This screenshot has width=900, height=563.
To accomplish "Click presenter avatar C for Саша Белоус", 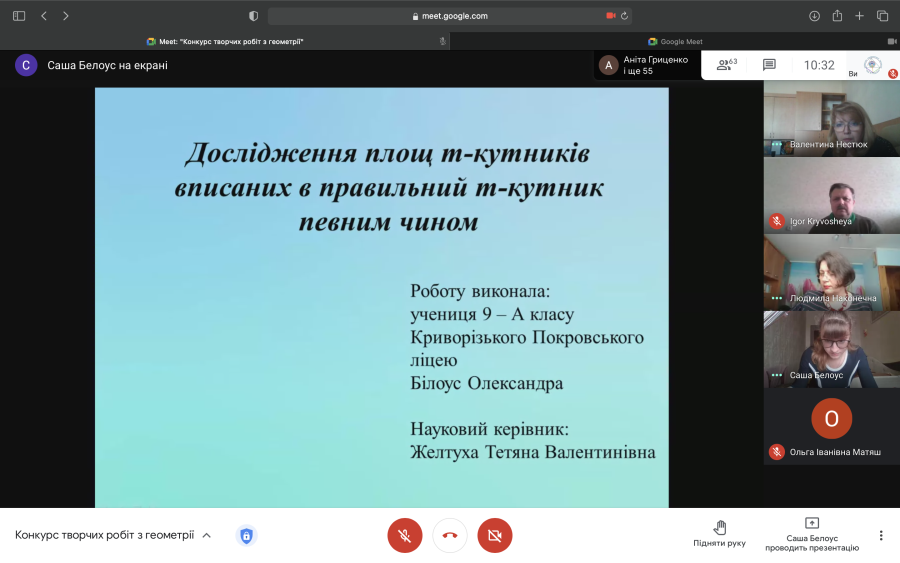I will point(26,65).
